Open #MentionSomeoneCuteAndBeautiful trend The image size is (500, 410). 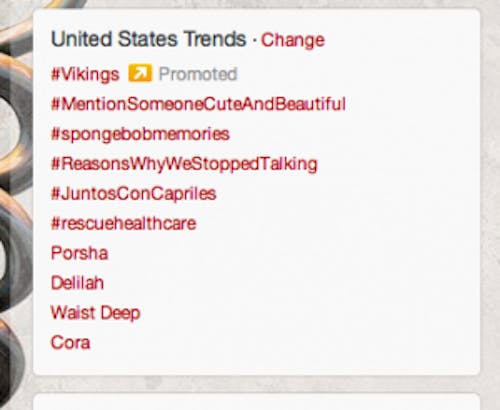pyautogui.click(x=198, y=104)
